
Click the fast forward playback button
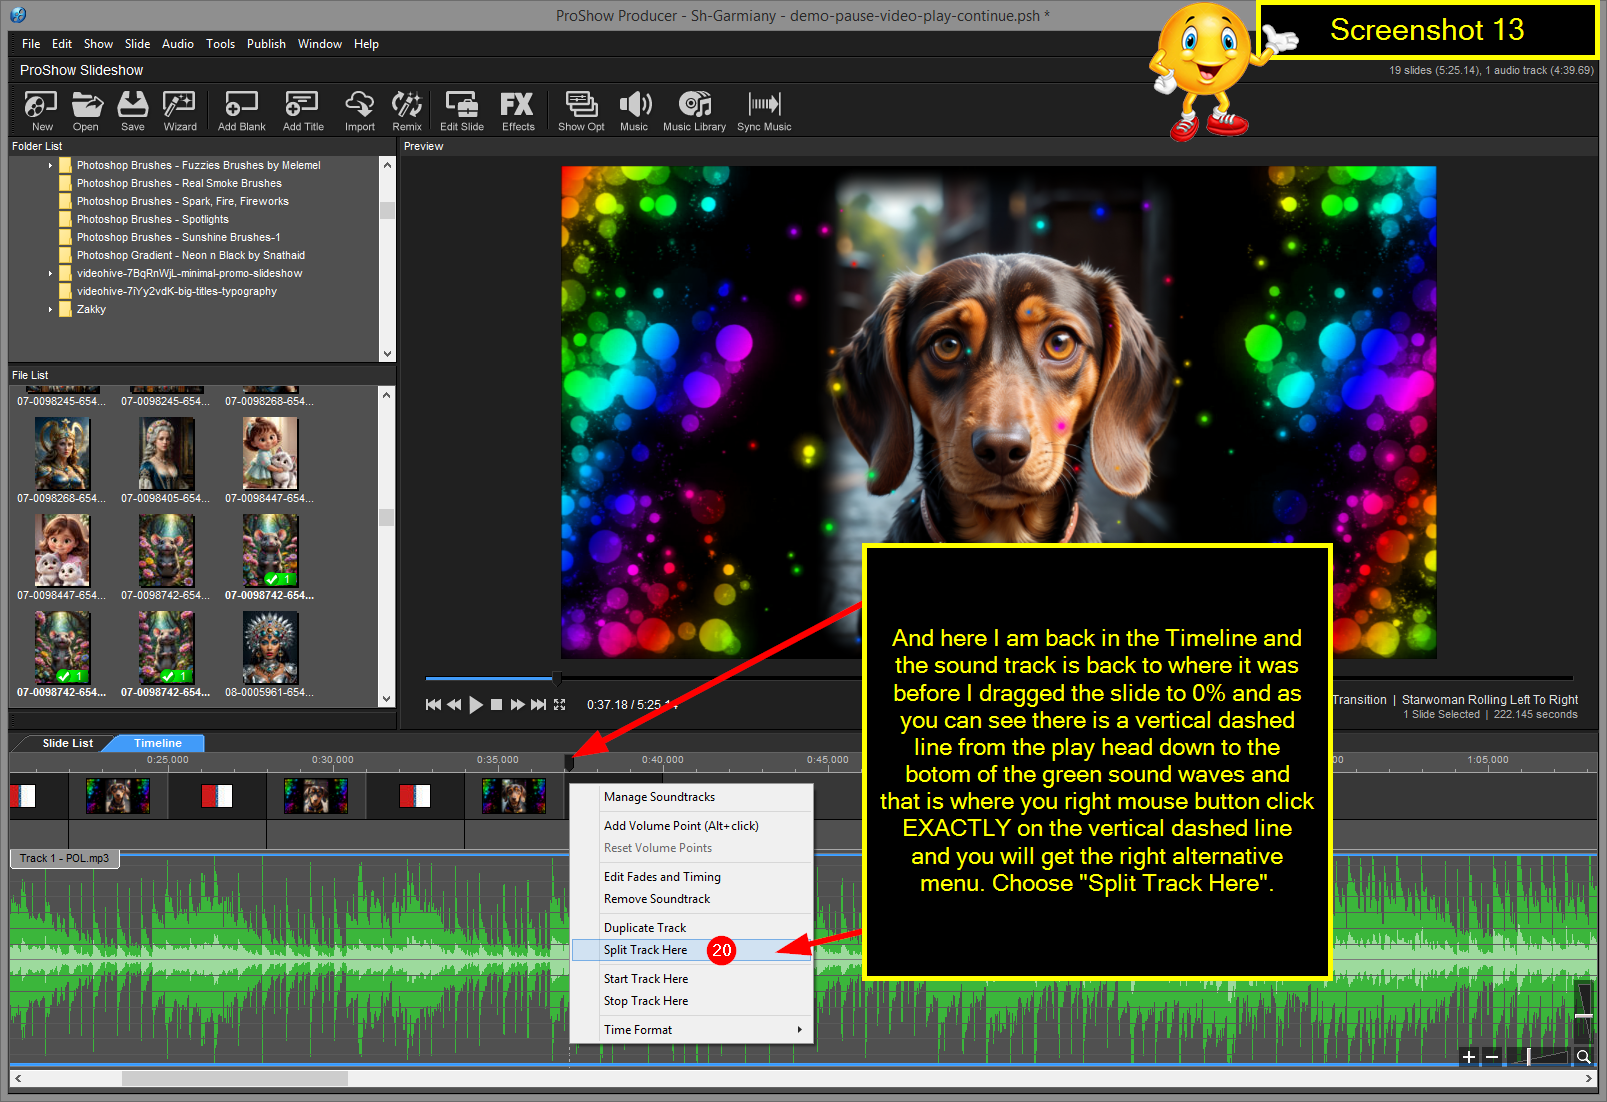tap(517, 705)
